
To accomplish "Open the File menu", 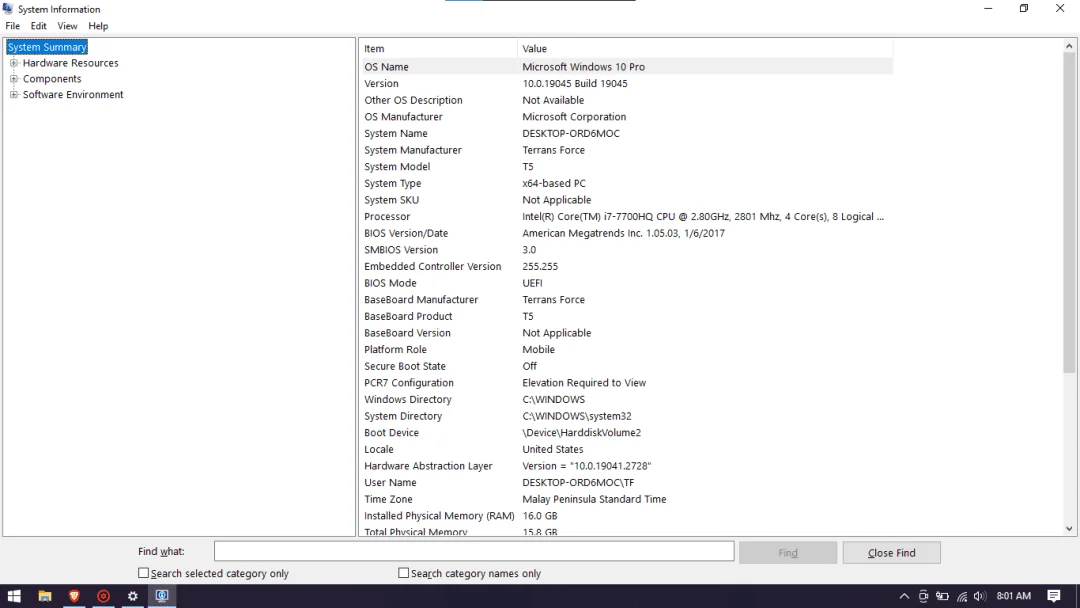I will tap(12, 26).
